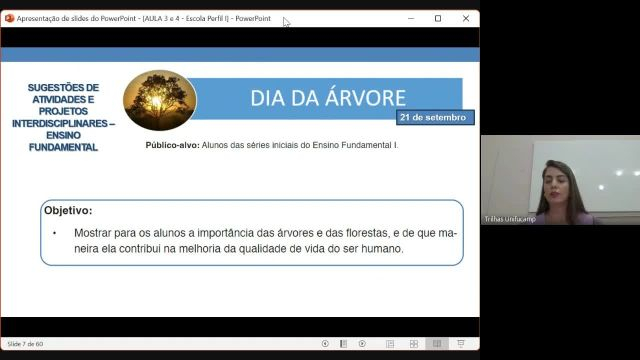This screenshot has width=640, height=360.
Task: Open Slide Sorter grid view icon
Action: pyautogui.click(x=413, y=344)
